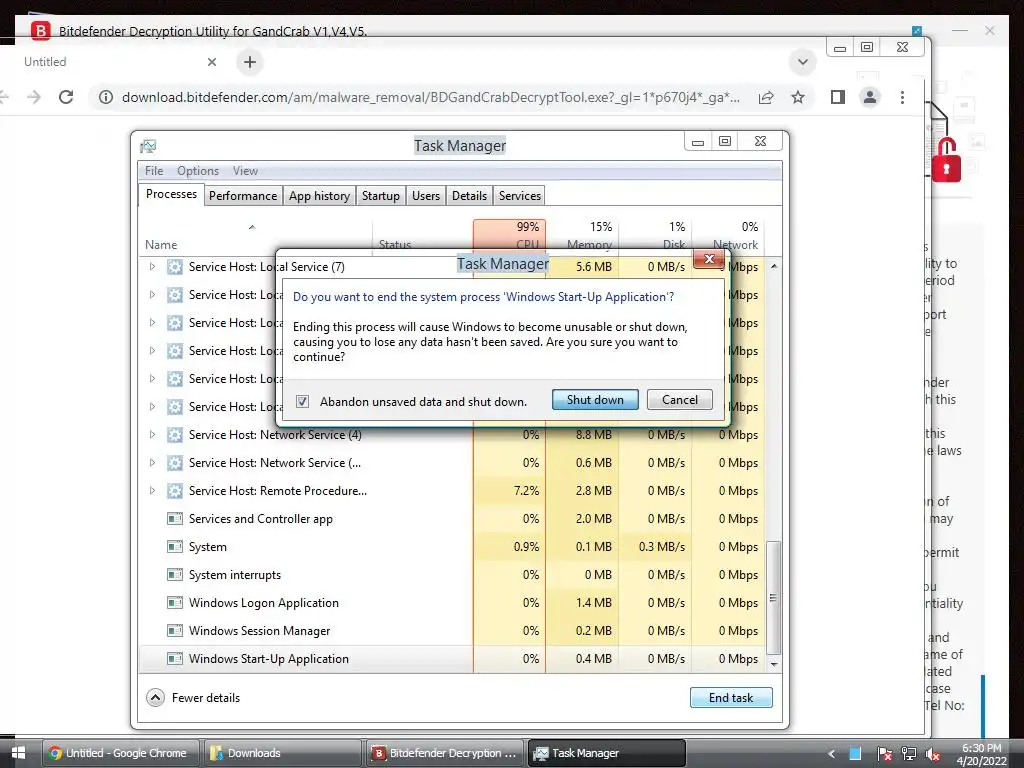This screenshot has height=768, width=1024.
Task: Expand Service Host: Remote Procedure row
Action: pyautogui.click(x=152, y=490)
